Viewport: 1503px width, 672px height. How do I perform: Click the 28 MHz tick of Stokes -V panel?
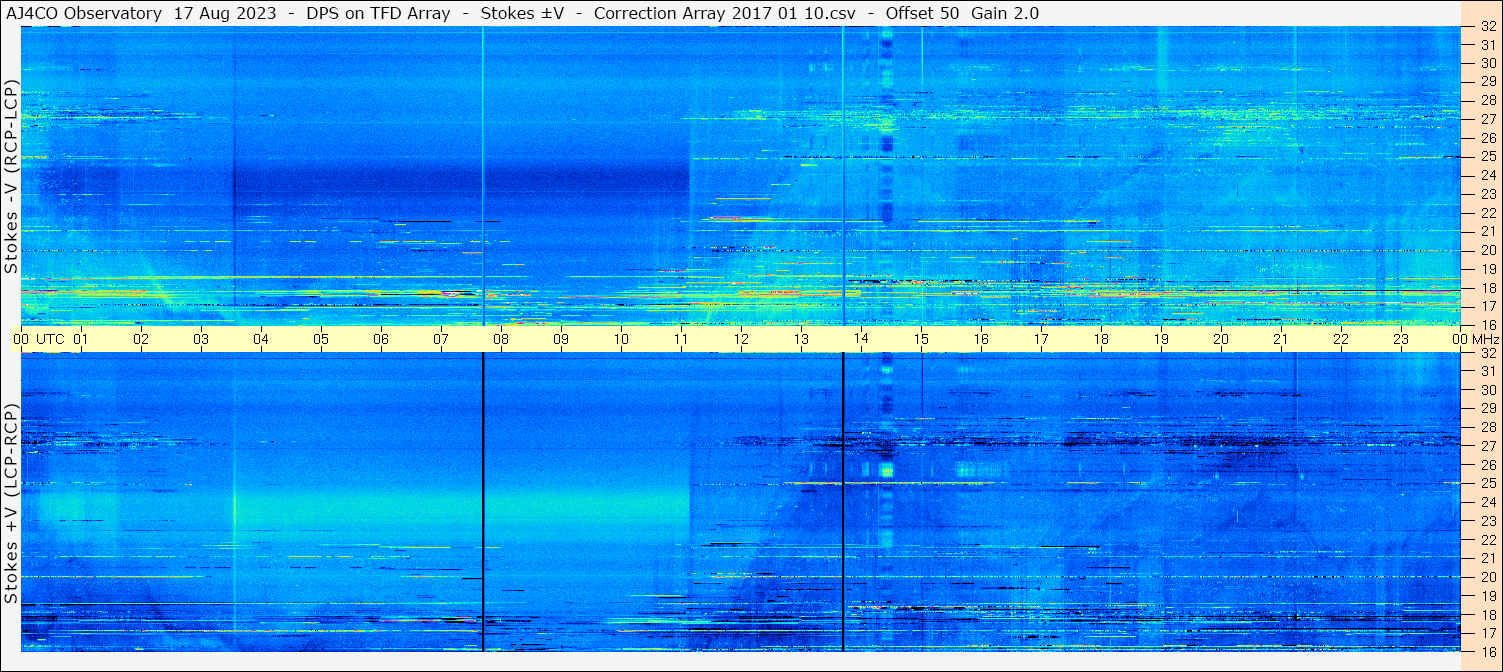pyautogui.click(x=1487, y=101)
